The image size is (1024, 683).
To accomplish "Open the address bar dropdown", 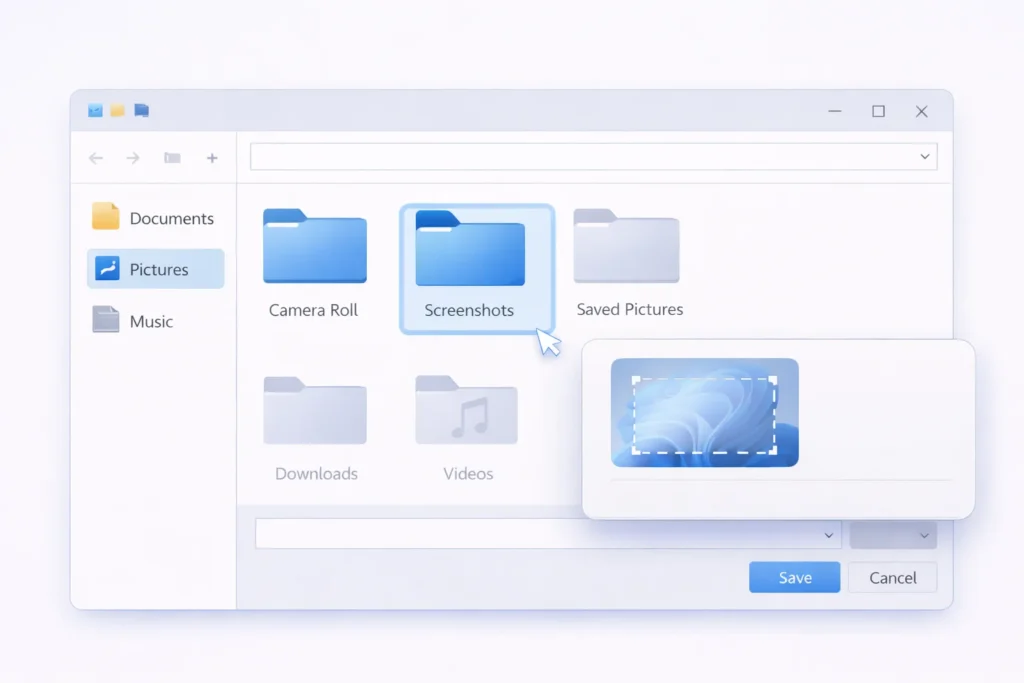I will pos(925,156).
